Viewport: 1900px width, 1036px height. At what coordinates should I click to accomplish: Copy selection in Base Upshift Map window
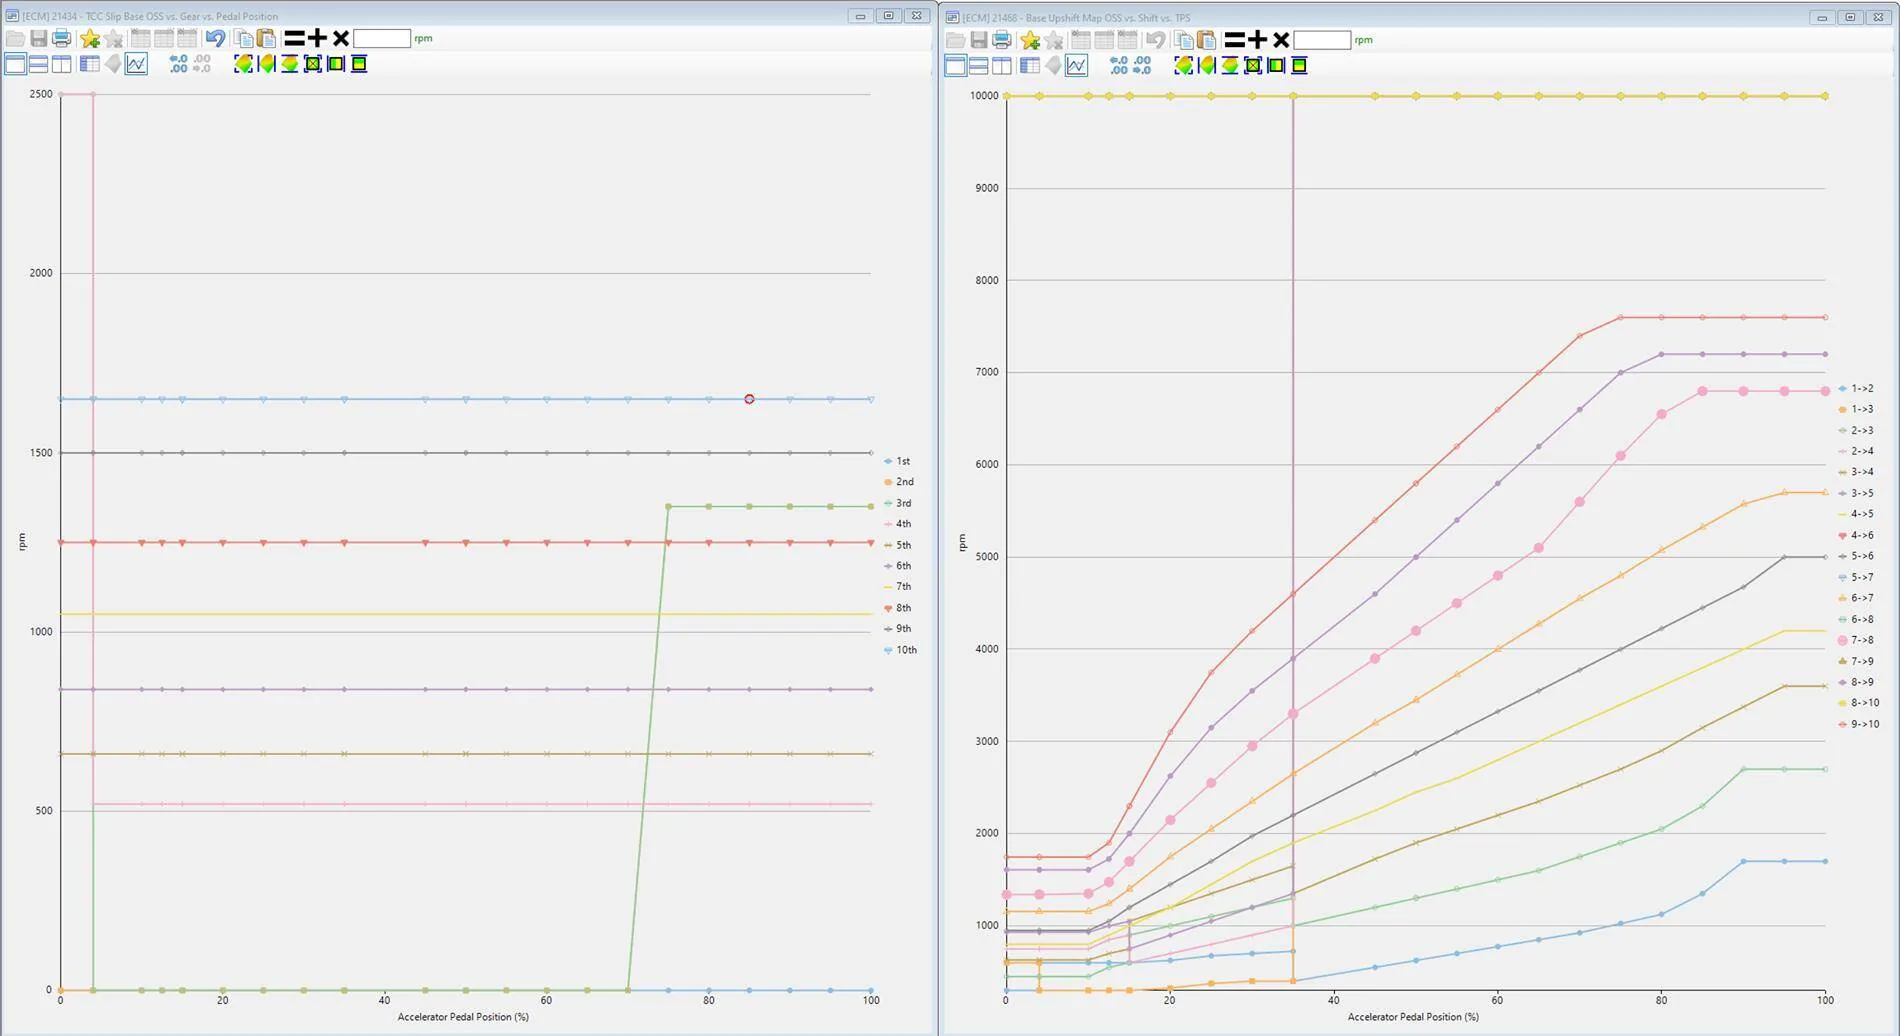1183,40
